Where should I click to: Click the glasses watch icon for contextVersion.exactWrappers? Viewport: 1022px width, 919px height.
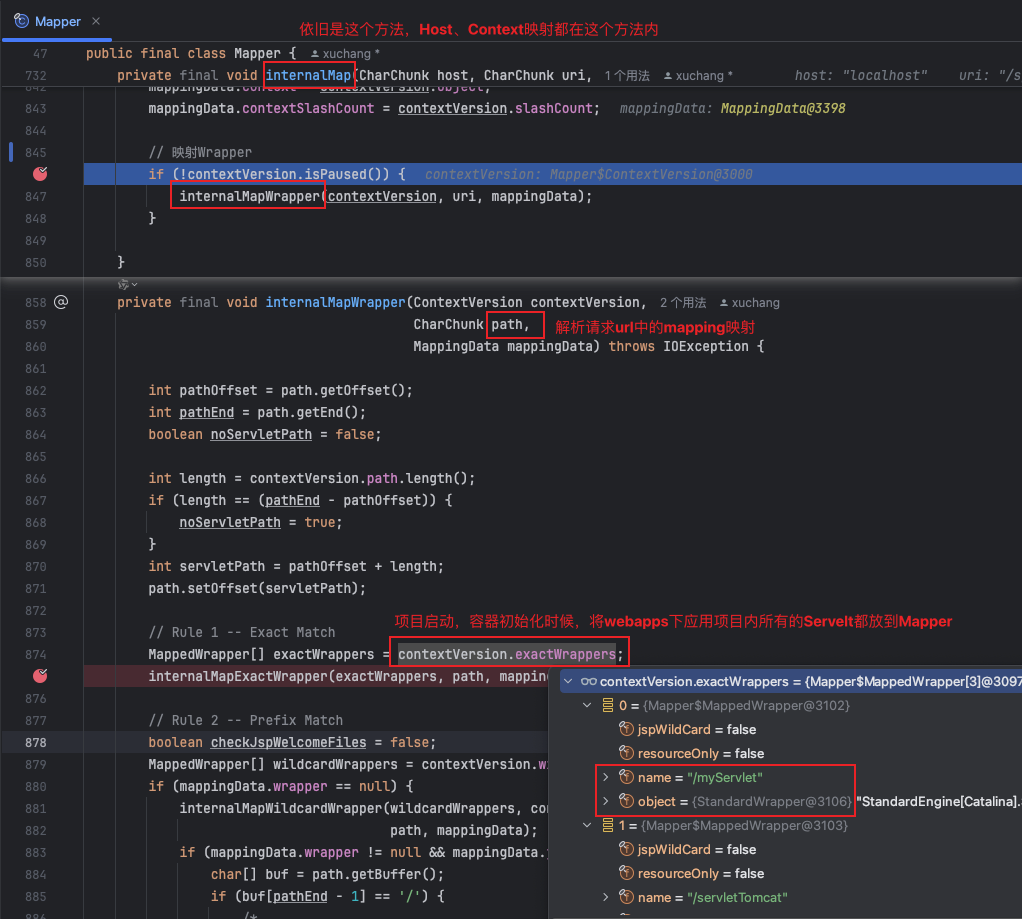pyautogui.click(x=589, y=682)
